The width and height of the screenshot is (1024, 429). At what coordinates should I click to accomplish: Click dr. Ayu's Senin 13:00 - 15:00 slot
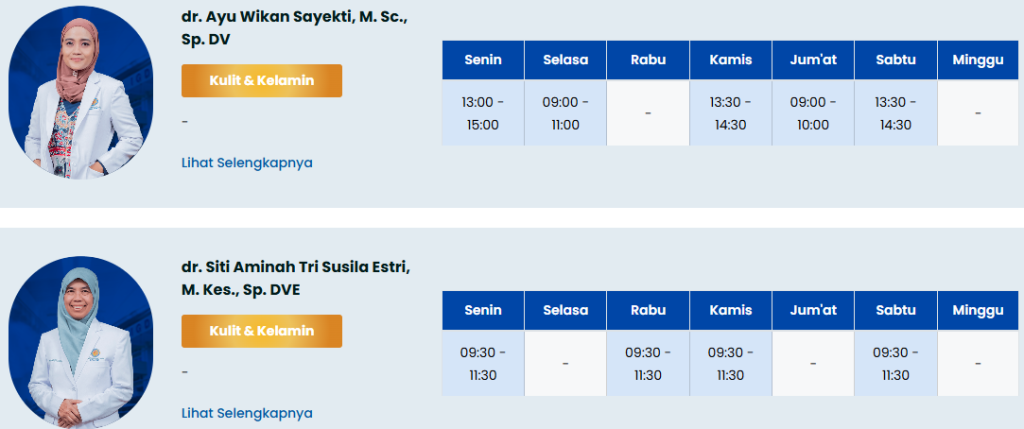click(x=483, y=113)
